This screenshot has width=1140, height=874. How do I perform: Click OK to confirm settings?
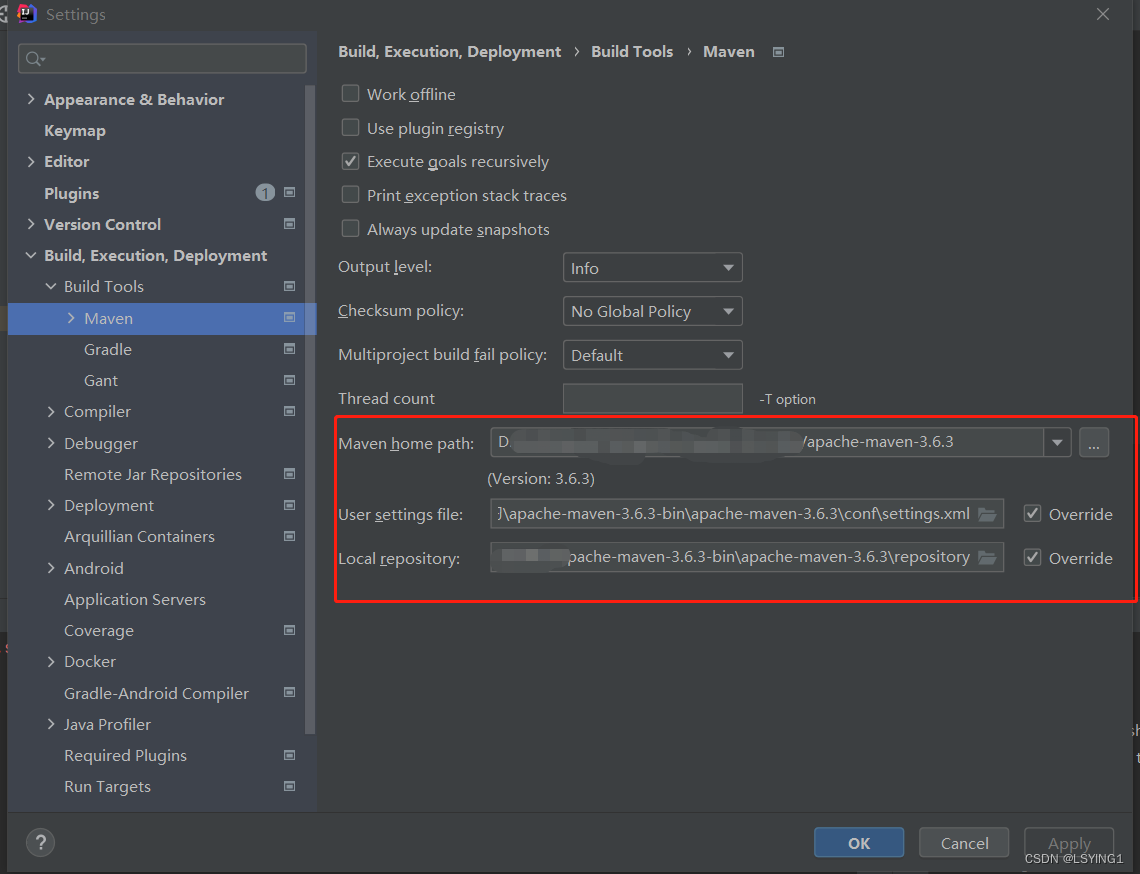[x=859, y=843]
